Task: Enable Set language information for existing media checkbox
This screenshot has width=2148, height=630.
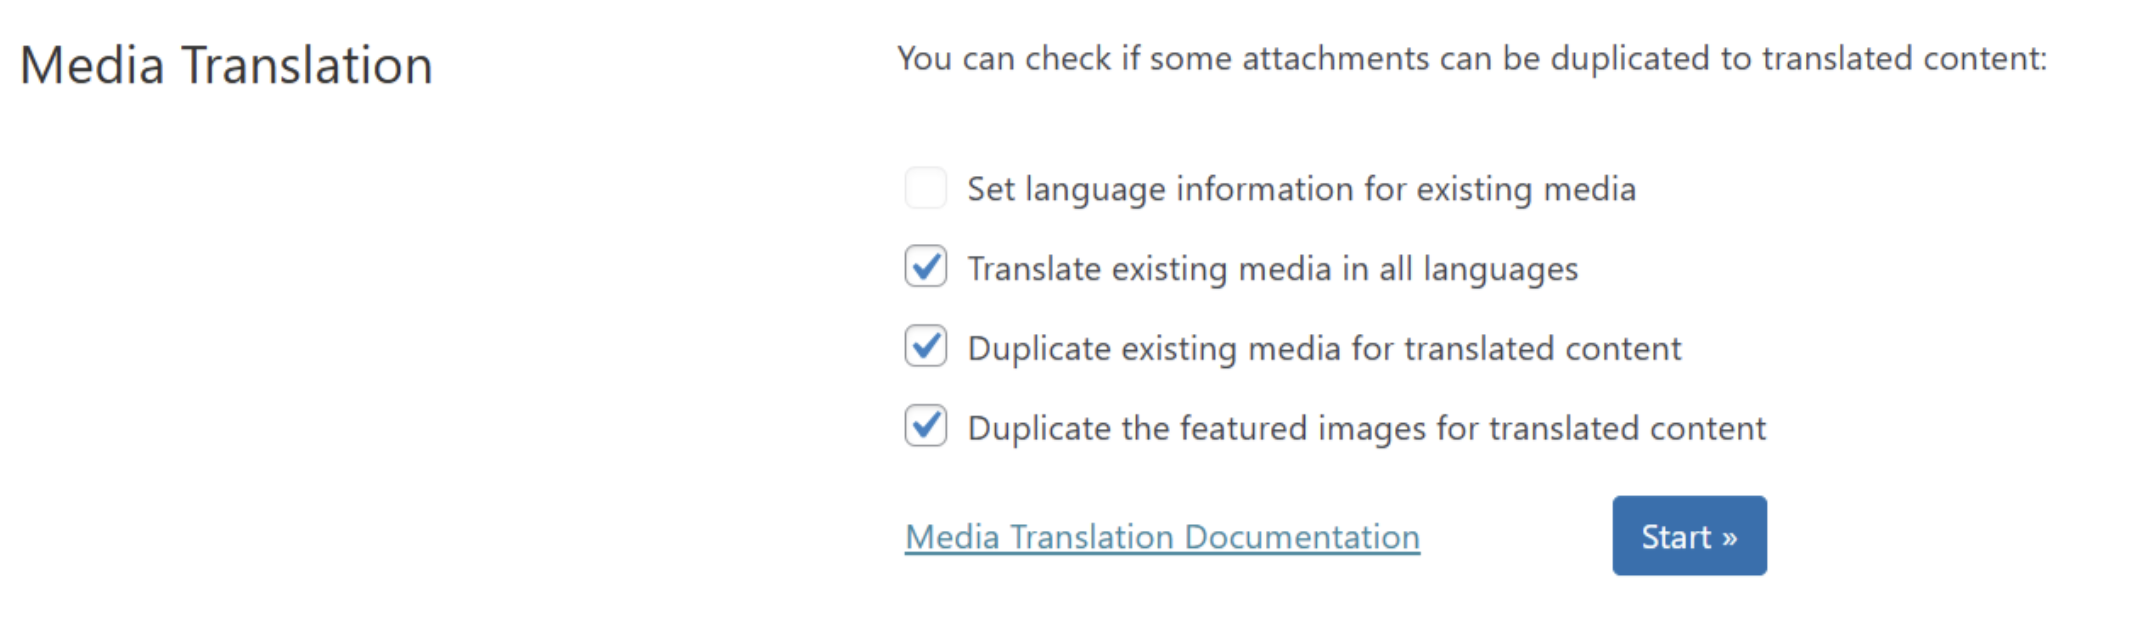Action: [x=926, y=188]
